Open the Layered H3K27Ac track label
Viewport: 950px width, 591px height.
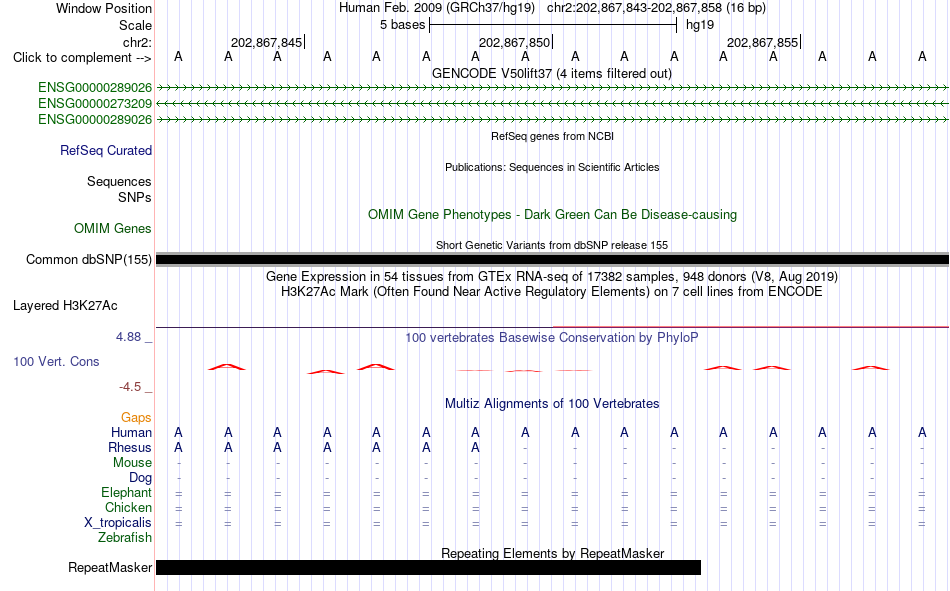coord(65,306)
